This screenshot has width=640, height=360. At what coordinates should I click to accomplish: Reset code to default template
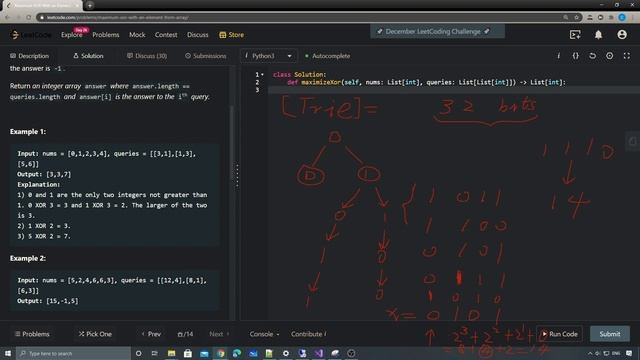(592, 56)
